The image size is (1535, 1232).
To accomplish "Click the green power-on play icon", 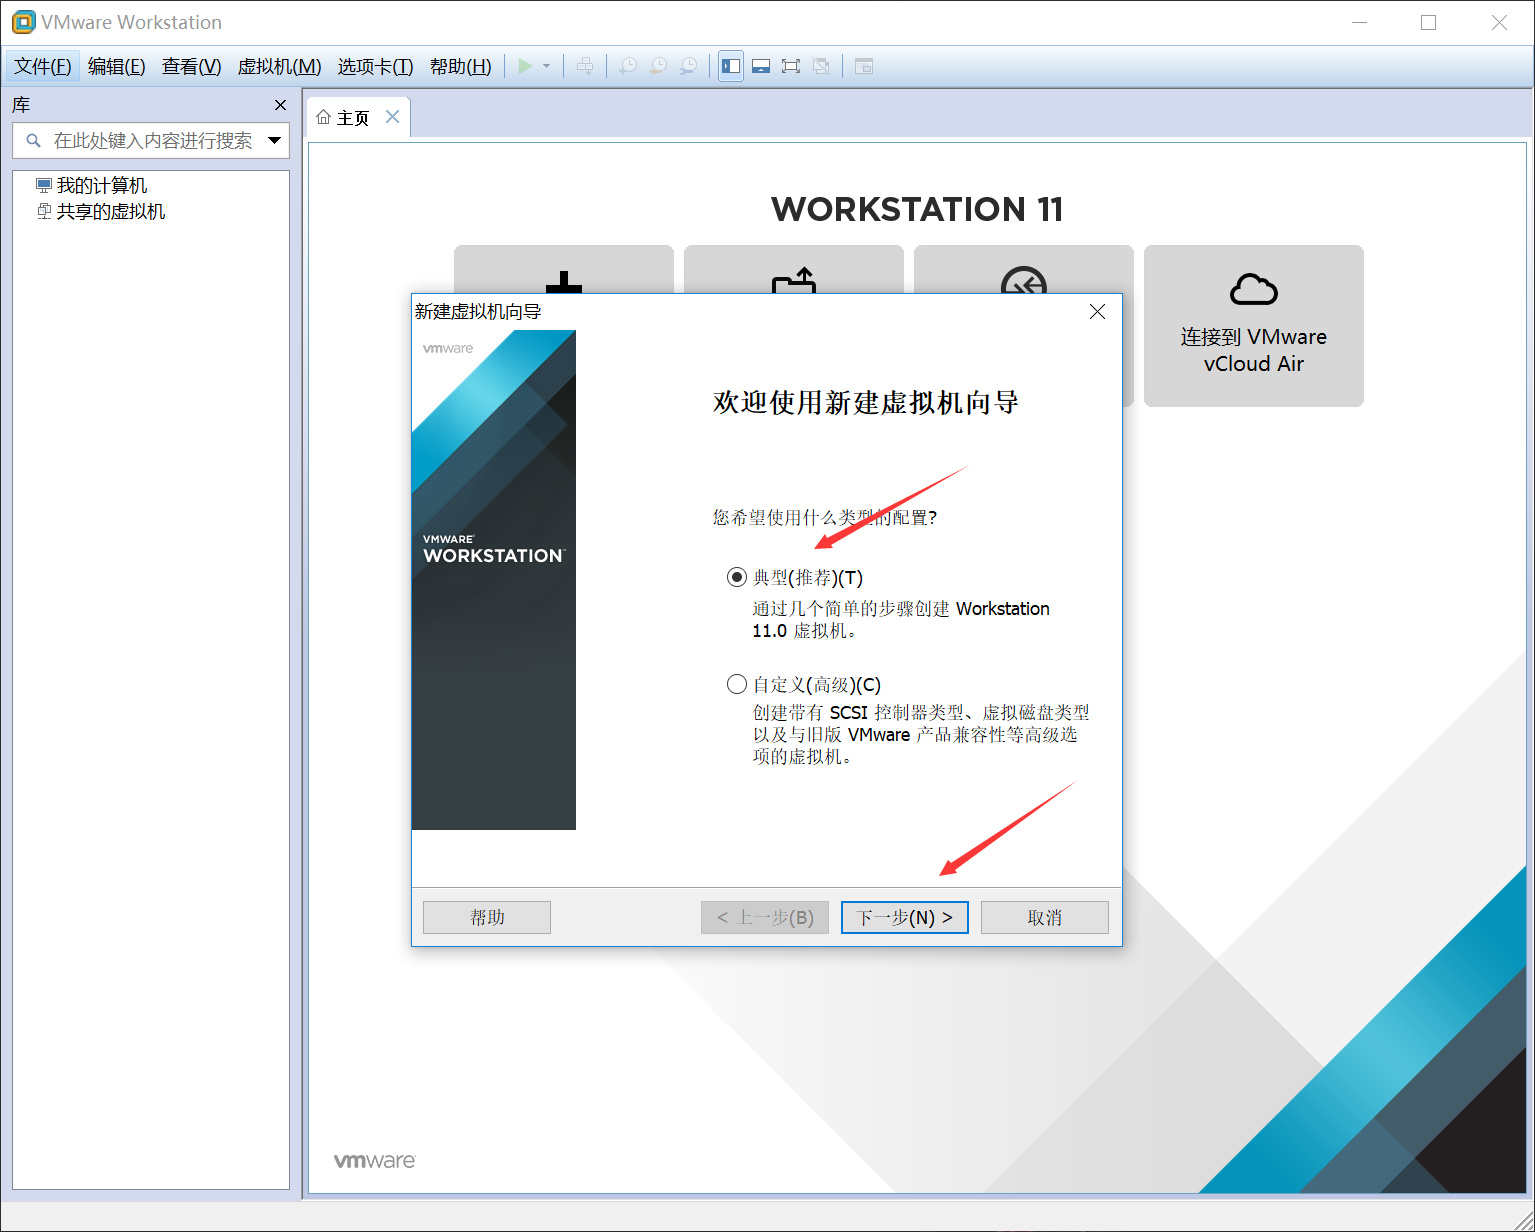I will coord(525,66).
